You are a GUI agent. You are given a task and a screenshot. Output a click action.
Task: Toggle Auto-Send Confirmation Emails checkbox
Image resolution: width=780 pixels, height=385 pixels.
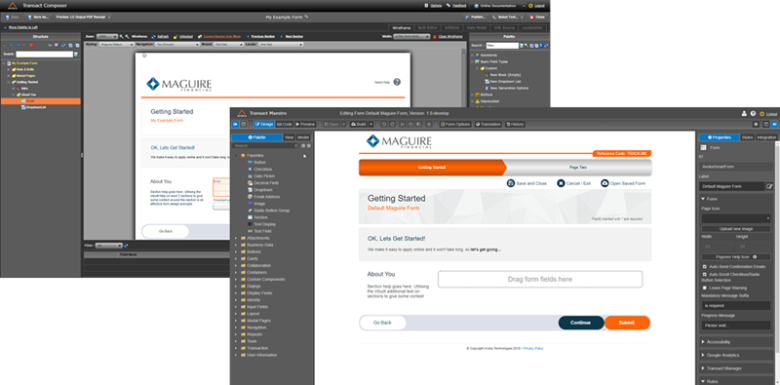coord(704,267)
